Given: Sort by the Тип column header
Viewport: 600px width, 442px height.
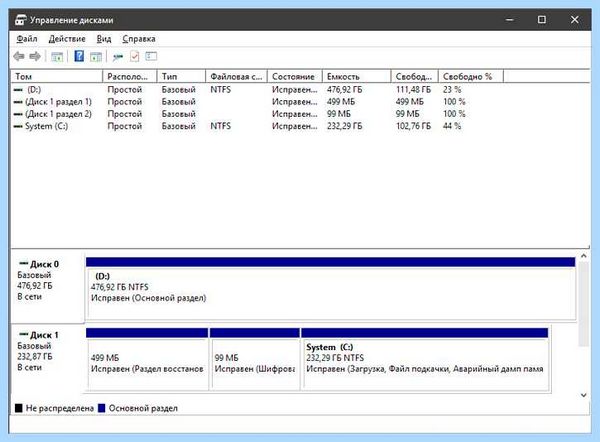Looking at the screenshot, I should [181, 77].
